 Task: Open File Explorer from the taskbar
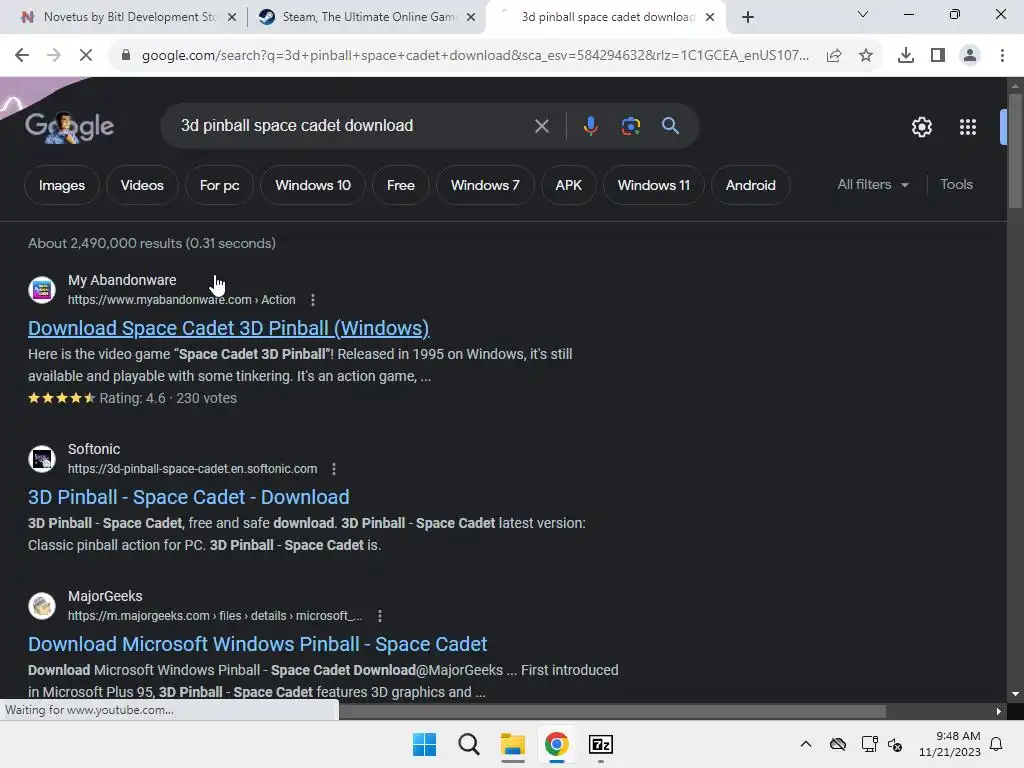513,744
